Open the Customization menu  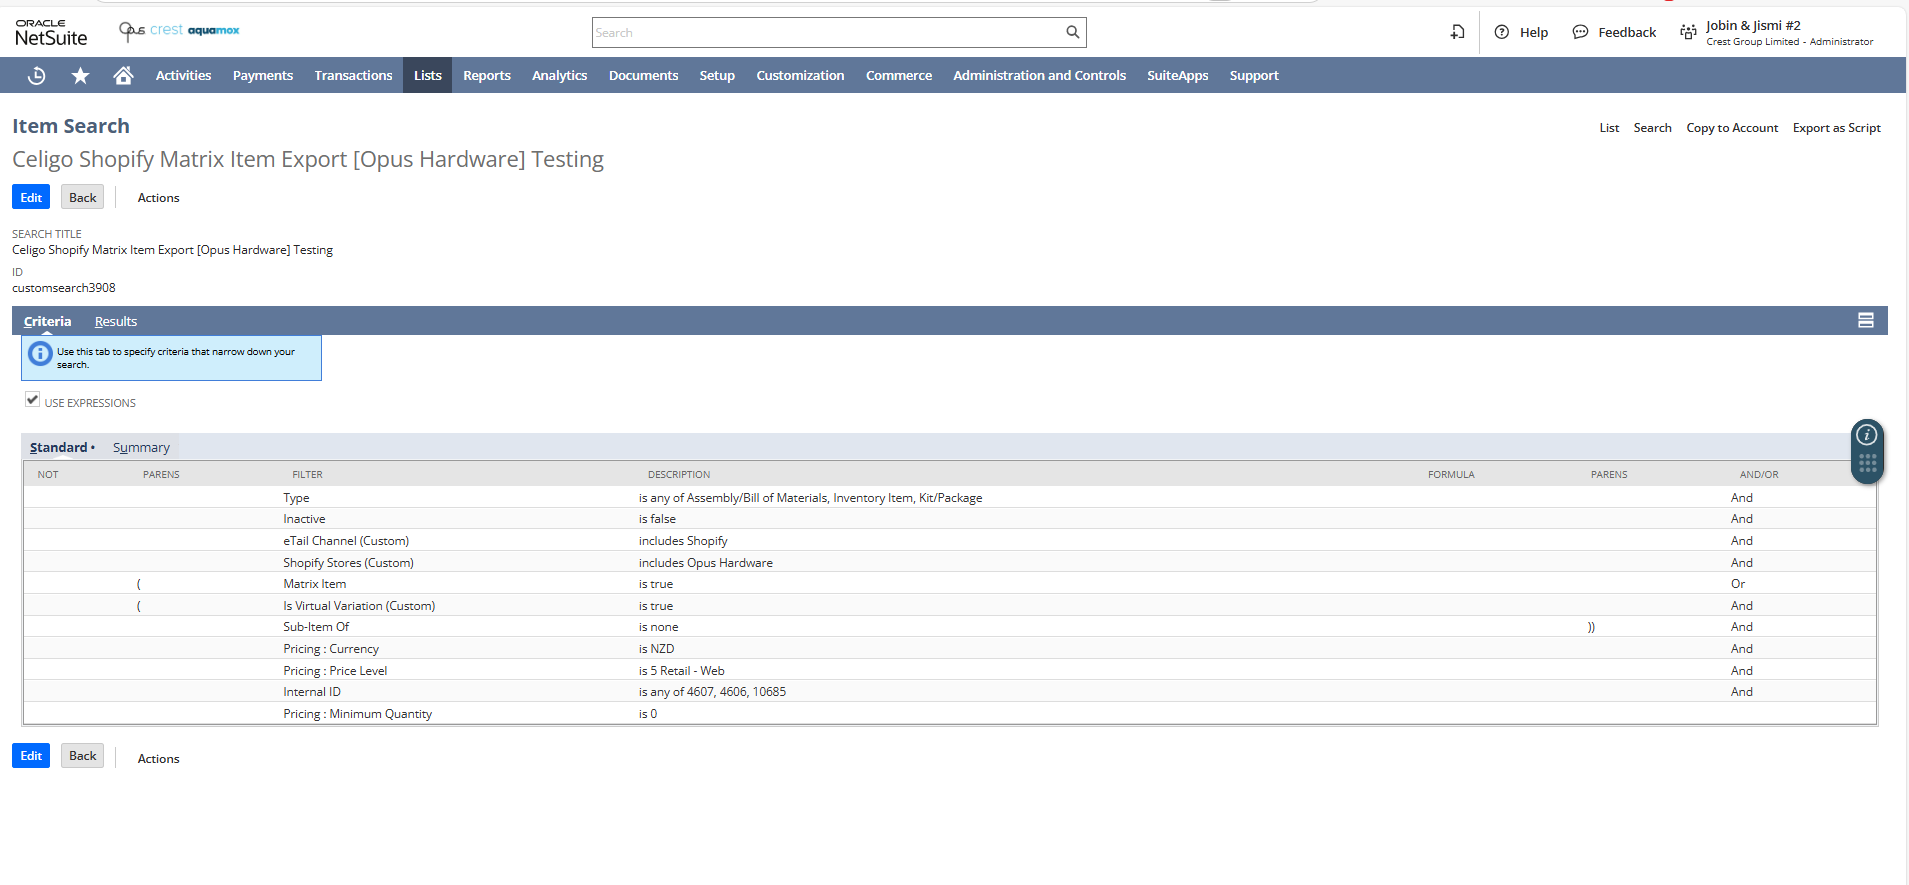[799, 76]
